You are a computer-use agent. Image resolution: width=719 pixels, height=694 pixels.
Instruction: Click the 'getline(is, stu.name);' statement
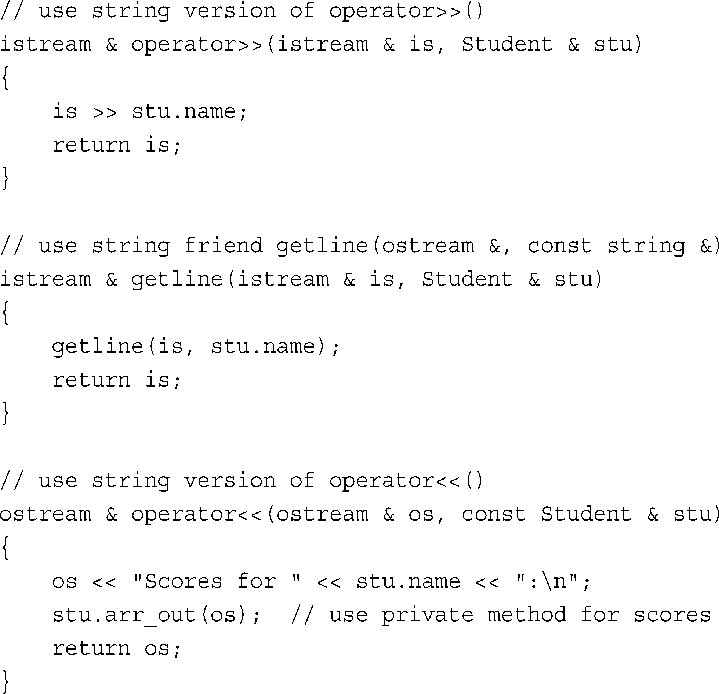click(x=196, y=346)
